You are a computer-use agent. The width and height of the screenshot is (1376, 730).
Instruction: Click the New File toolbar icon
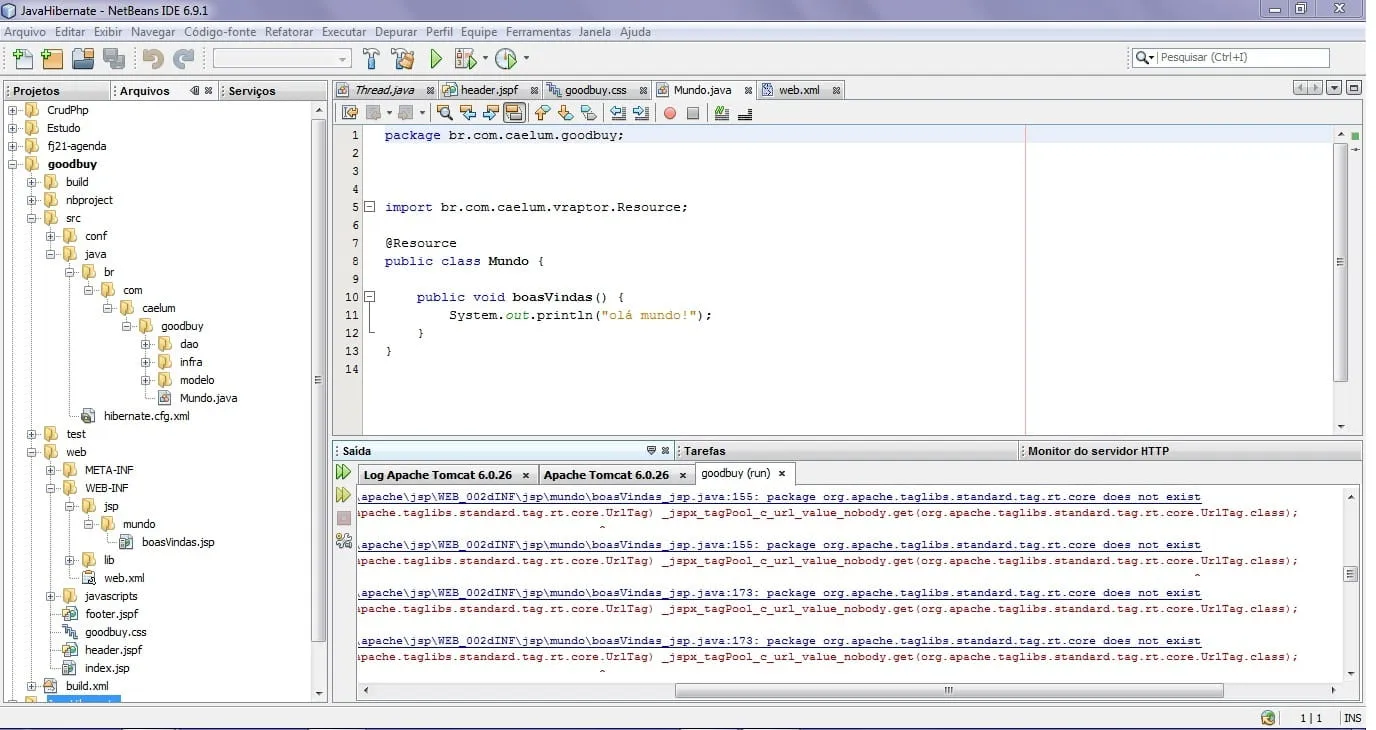pos(21,59)
